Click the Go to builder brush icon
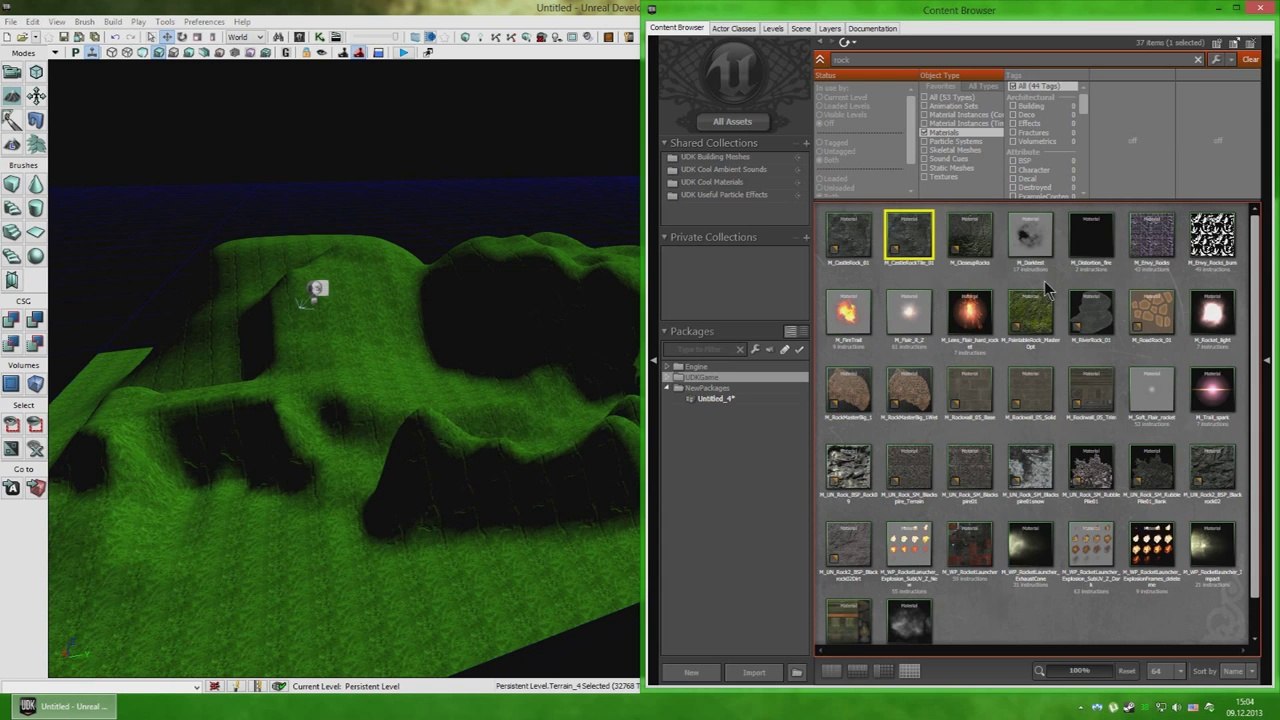 [35, 488]
